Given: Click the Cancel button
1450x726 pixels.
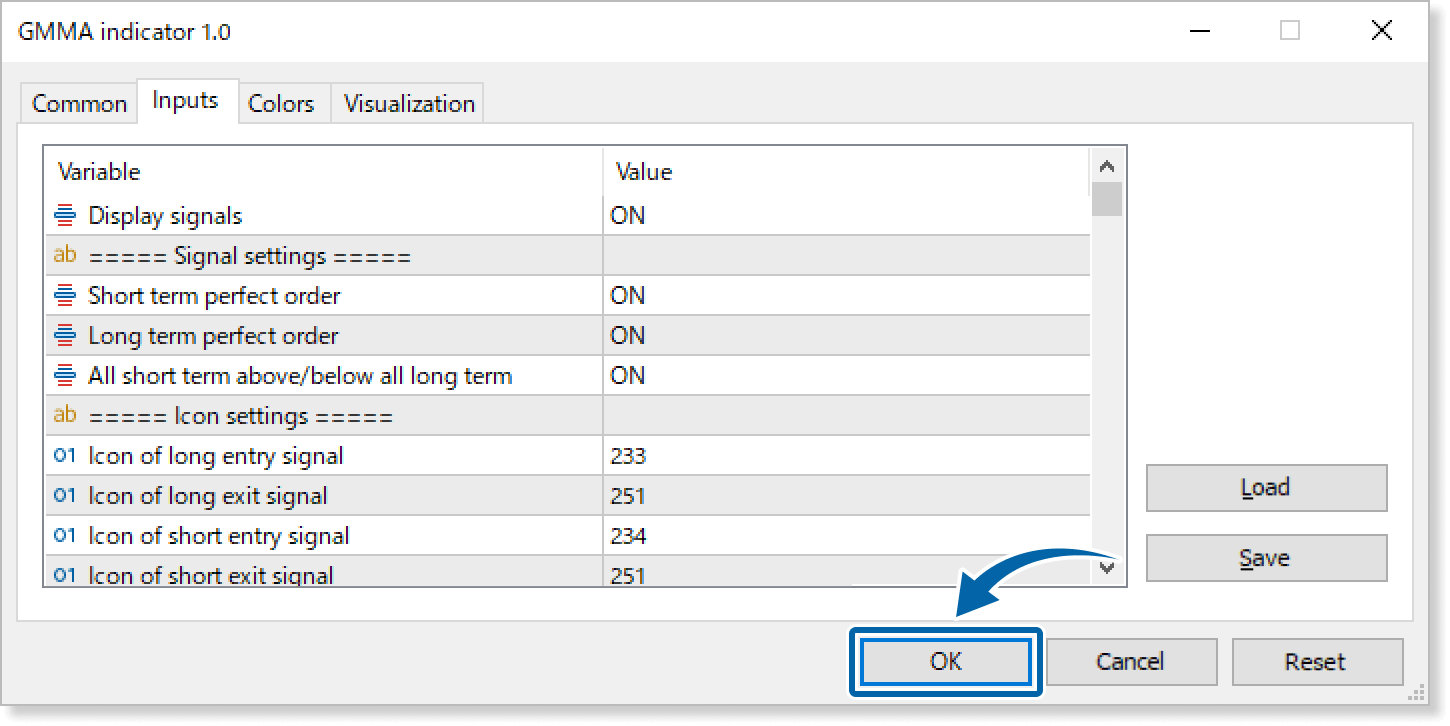Looking at the screenshot, I should click(1130, 661).
